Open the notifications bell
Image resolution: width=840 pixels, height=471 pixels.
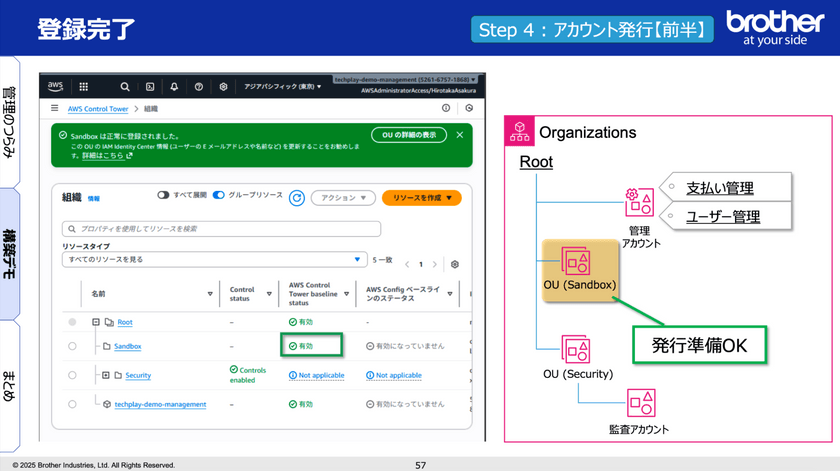tap(174, 87)
